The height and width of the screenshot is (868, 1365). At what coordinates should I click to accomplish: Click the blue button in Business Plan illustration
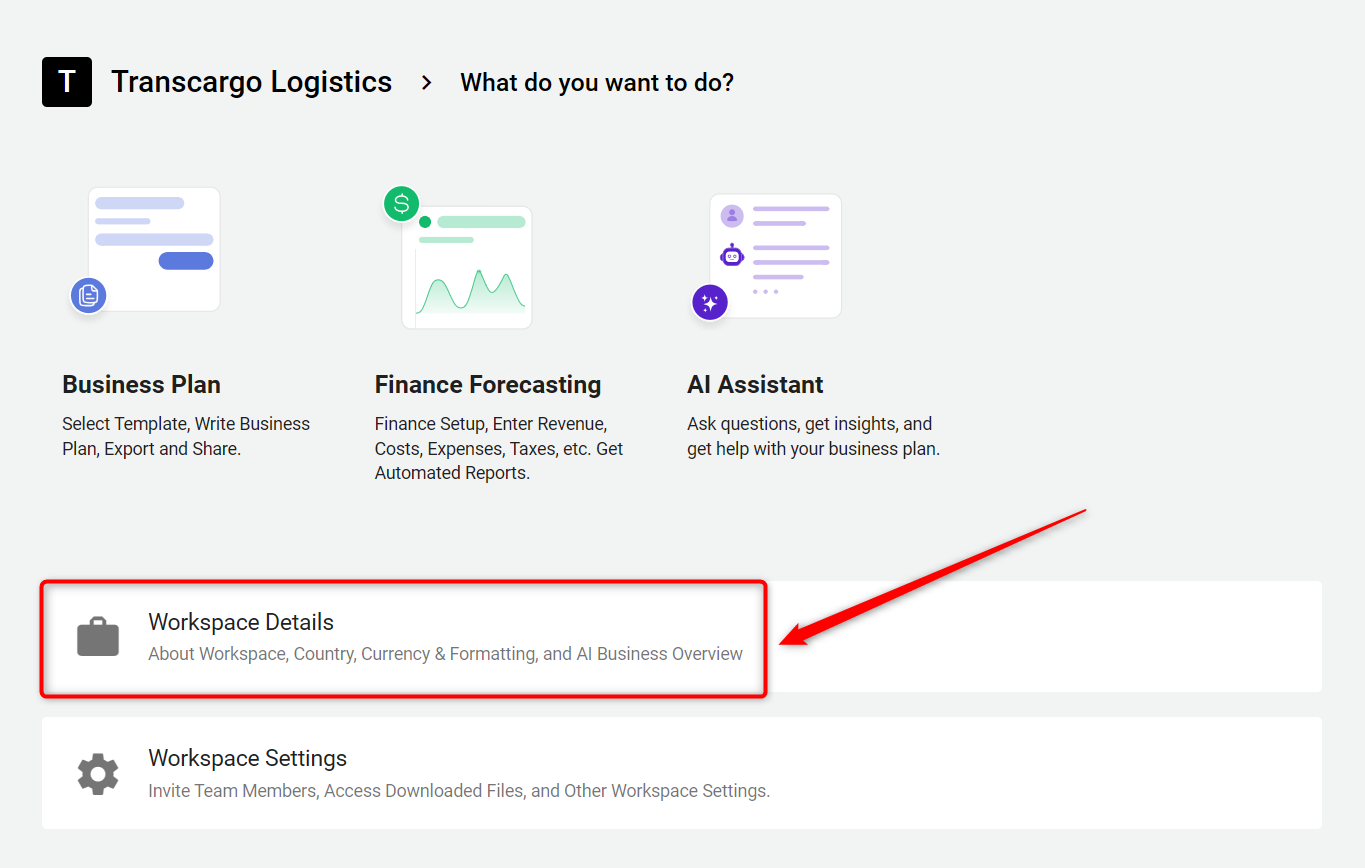coord(186,261)
